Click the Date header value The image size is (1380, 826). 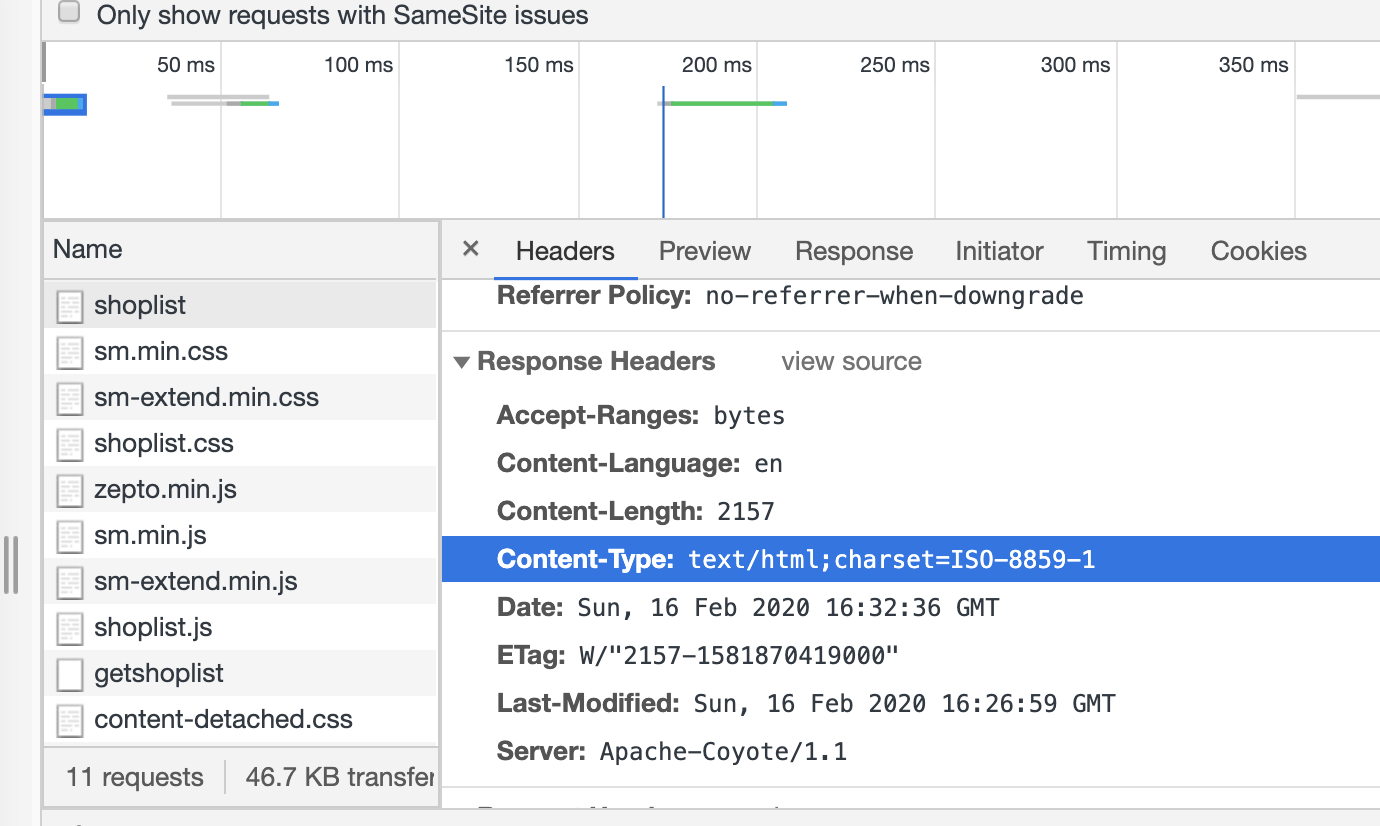point(788,607)
